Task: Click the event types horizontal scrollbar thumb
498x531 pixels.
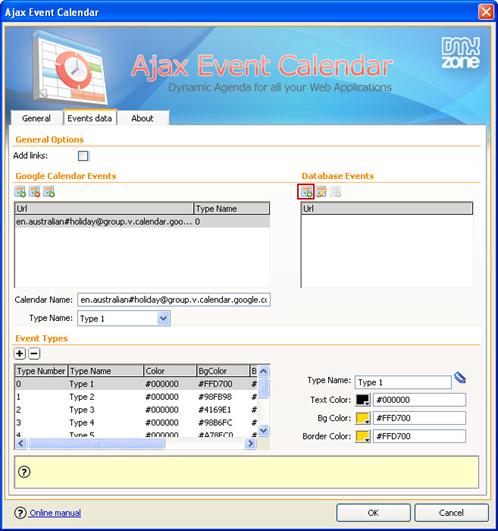Action: [97, 443]
